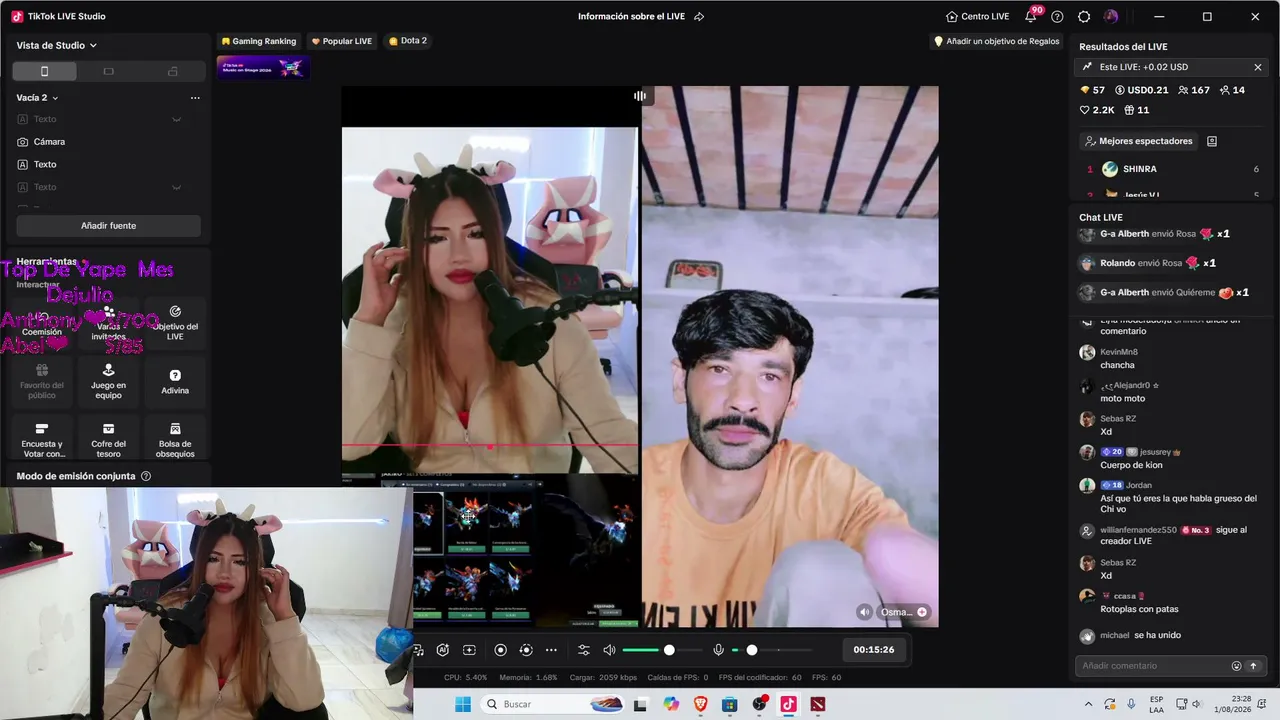Open the Bolsa de obsequios tool
This screenshot has height=720, width=1280.
point(175,440)
